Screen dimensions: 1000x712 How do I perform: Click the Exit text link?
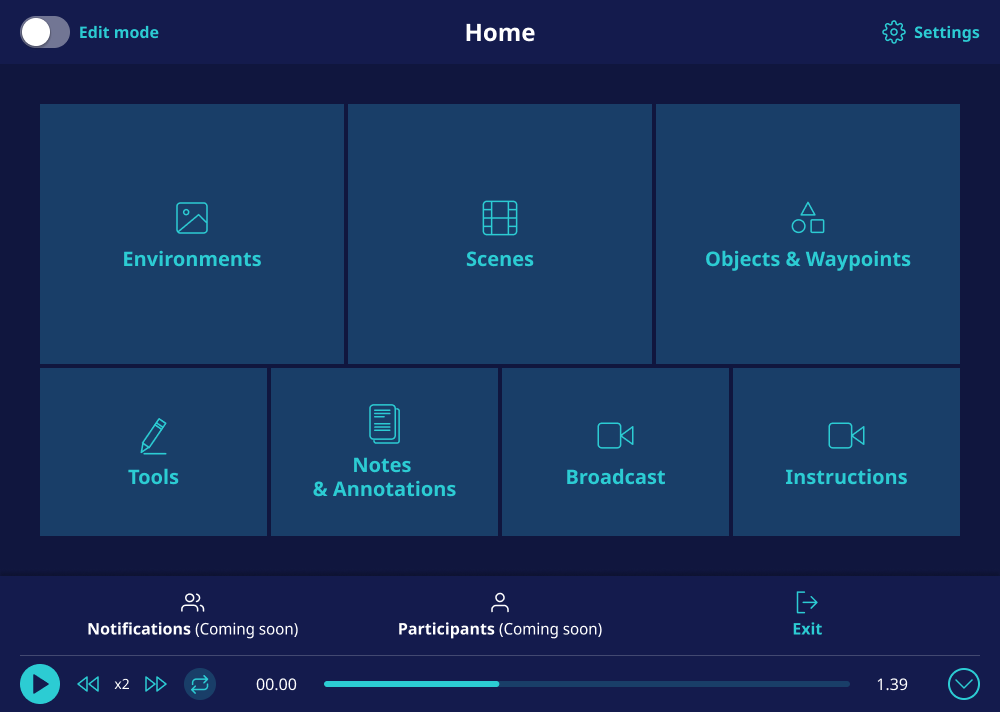(807, 629)
